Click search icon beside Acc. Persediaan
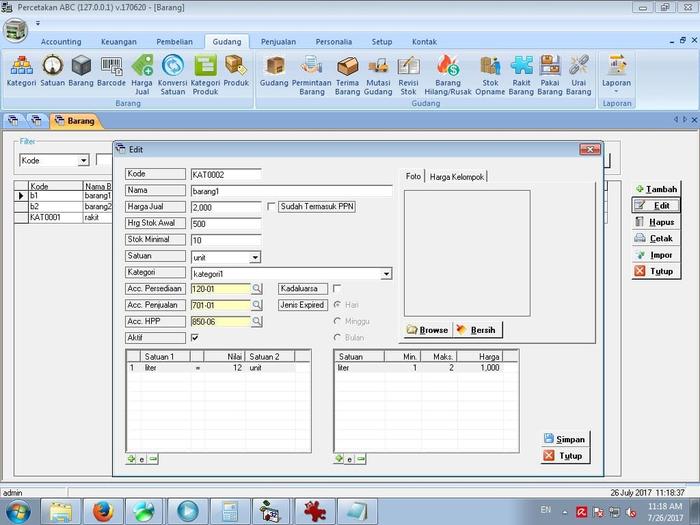 point(256,289)
